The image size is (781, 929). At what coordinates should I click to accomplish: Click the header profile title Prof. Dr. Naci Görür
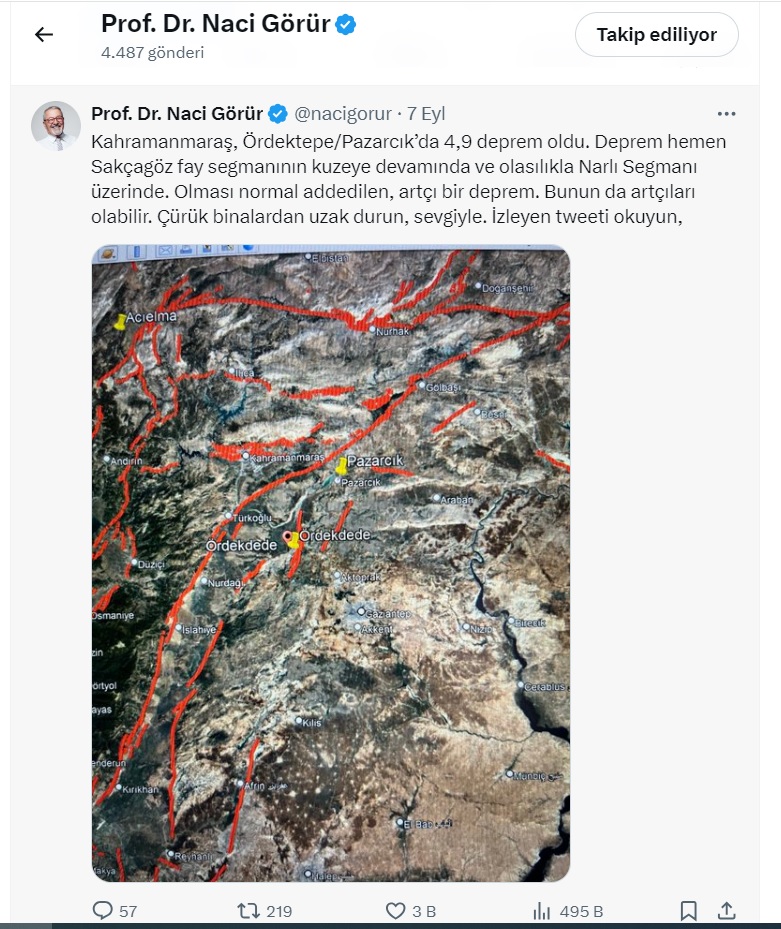pos(216,24)
